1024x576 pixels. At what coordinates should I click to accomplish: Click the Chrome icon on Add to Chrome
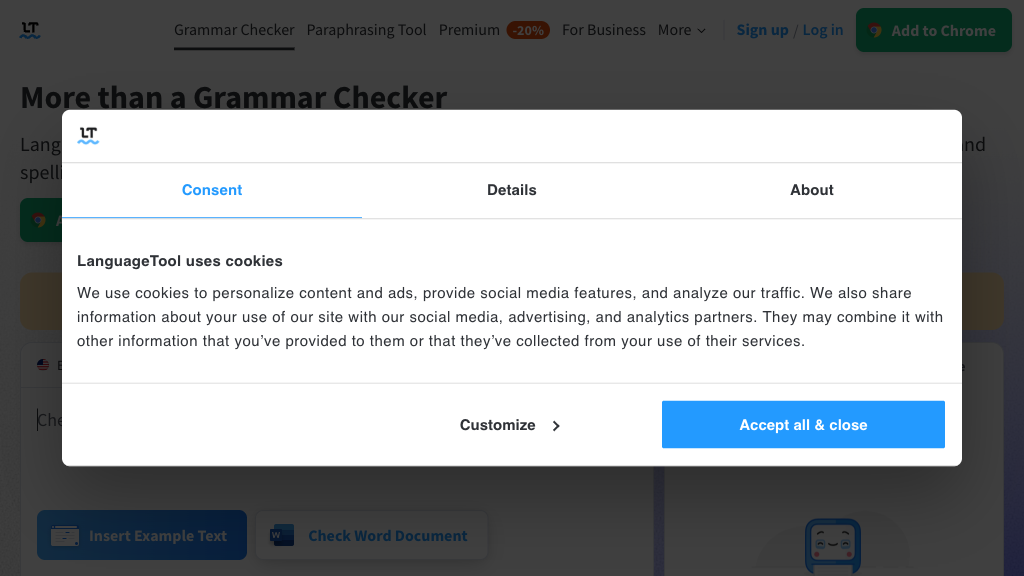876,31
